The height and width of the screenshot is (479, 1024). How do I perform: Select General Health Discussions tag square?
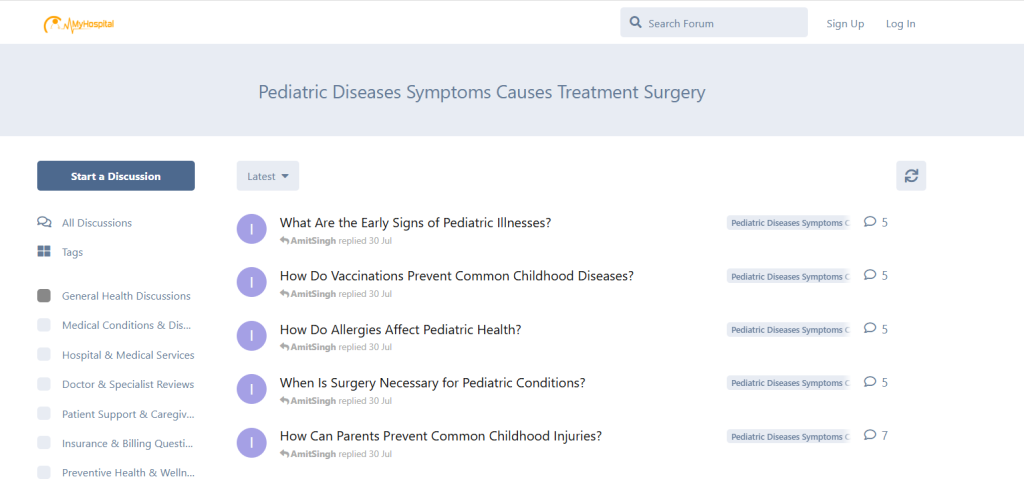pyautogui.click(x=44, y=296)
